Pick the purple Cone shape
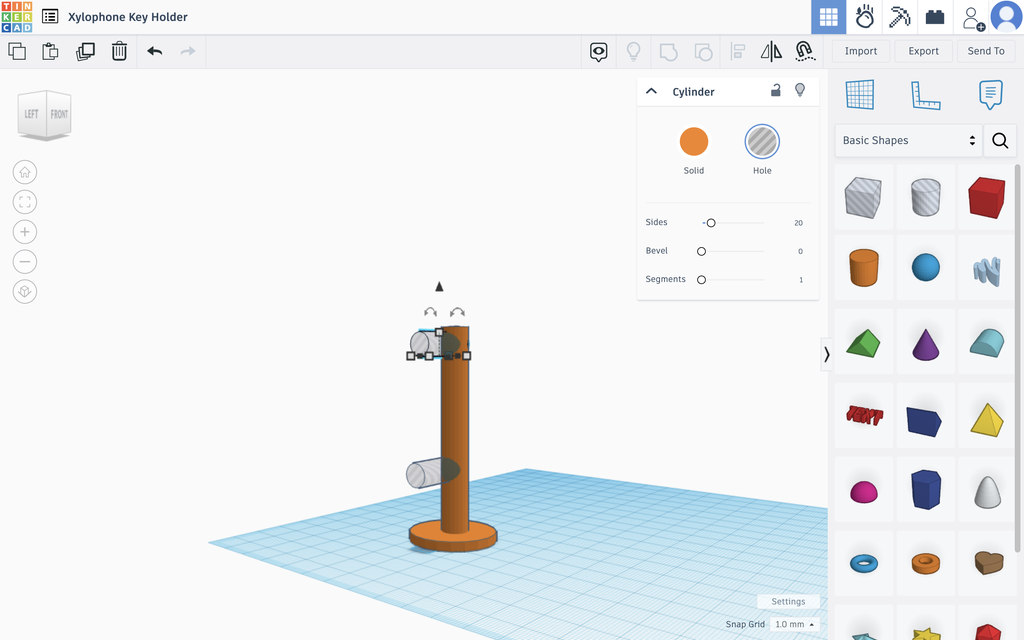 point(925,344)
